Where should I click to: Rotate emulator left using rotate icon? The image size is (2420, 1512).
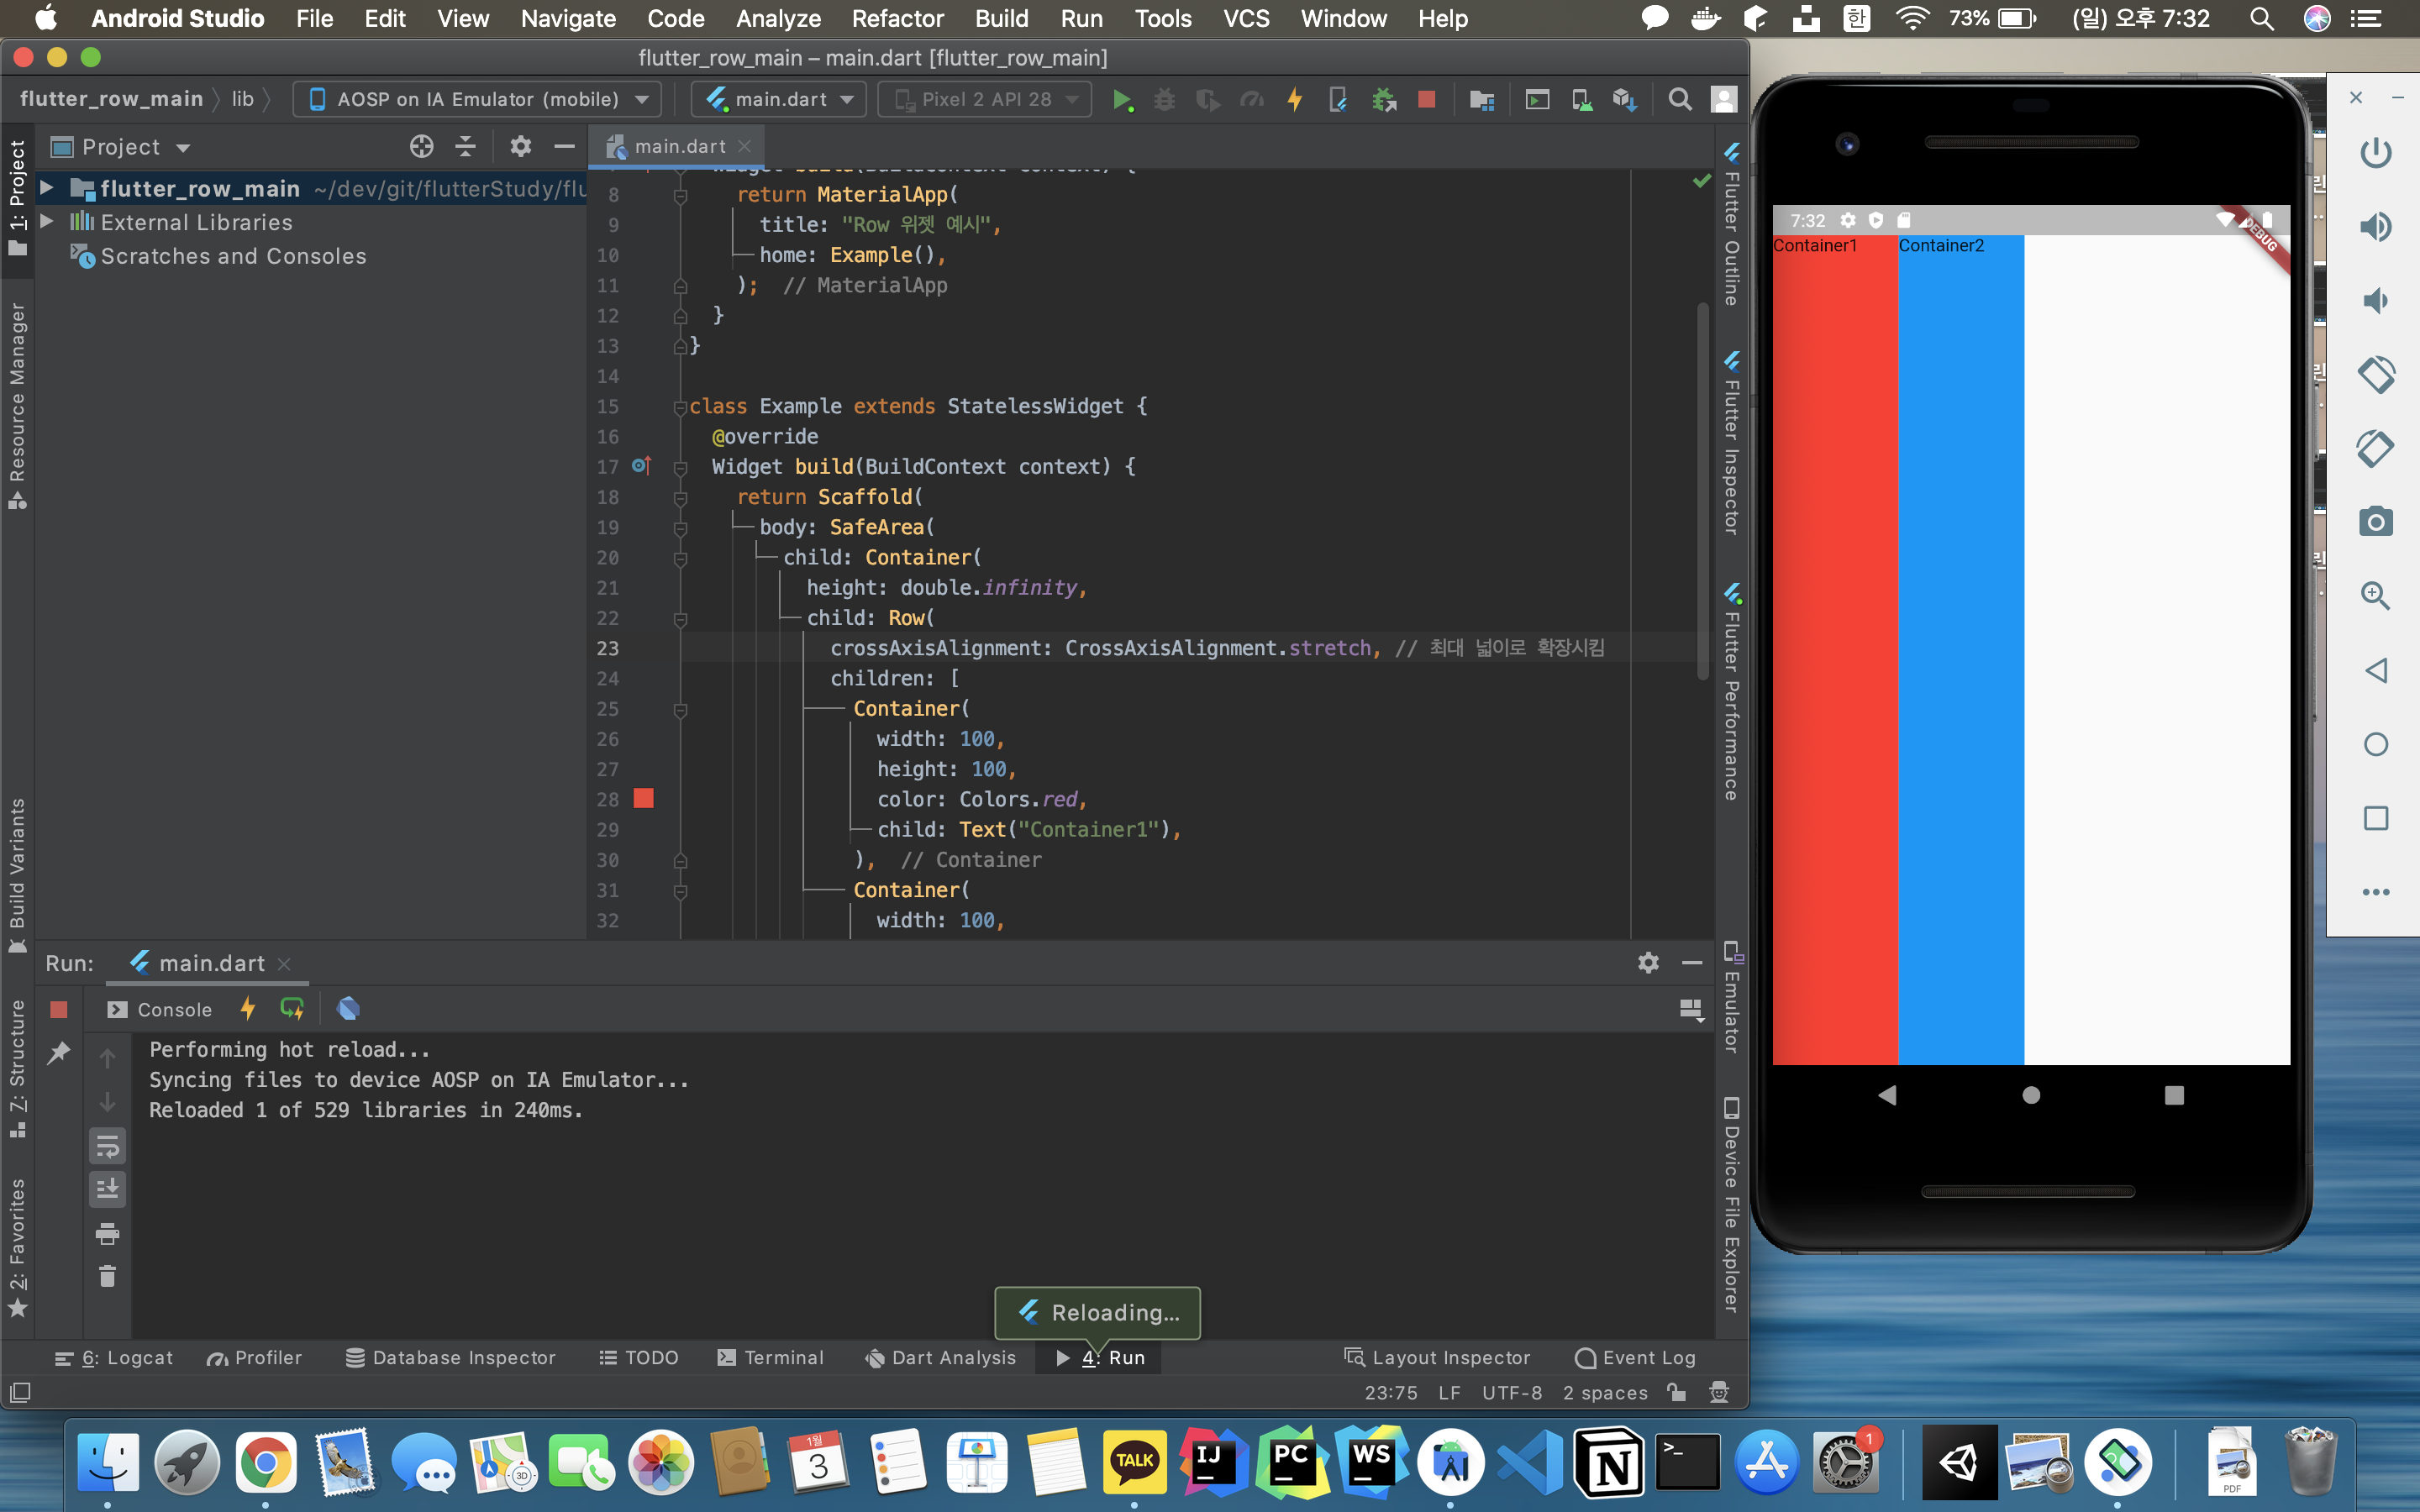tap(2375, 374)
